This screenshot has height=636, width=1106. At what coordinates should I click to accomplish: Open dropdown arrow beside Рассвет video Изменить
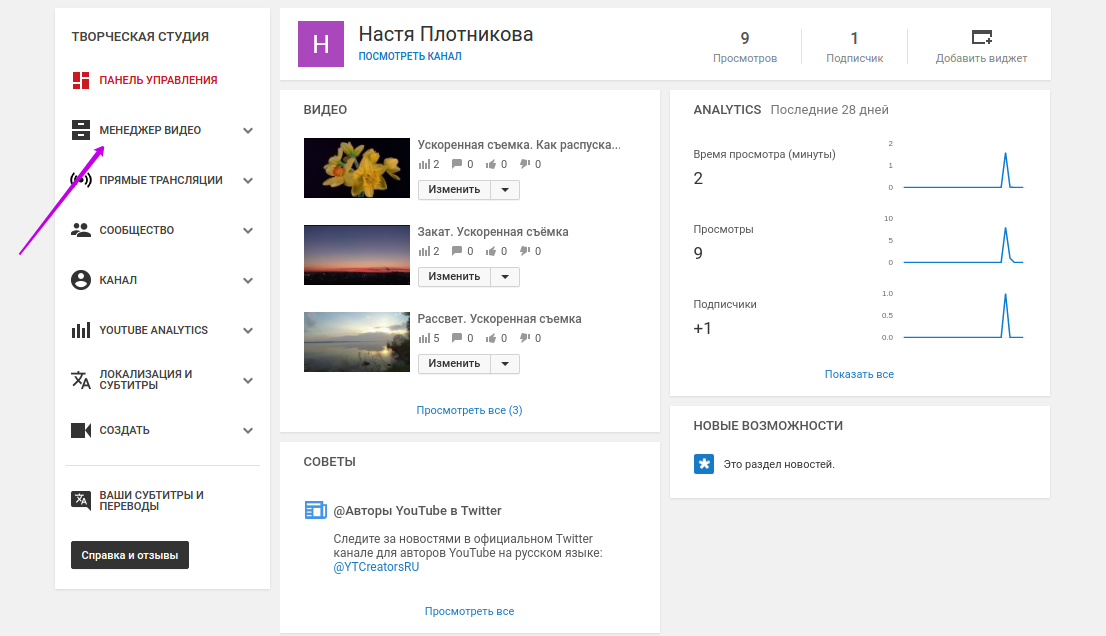(x=505, y=364)
